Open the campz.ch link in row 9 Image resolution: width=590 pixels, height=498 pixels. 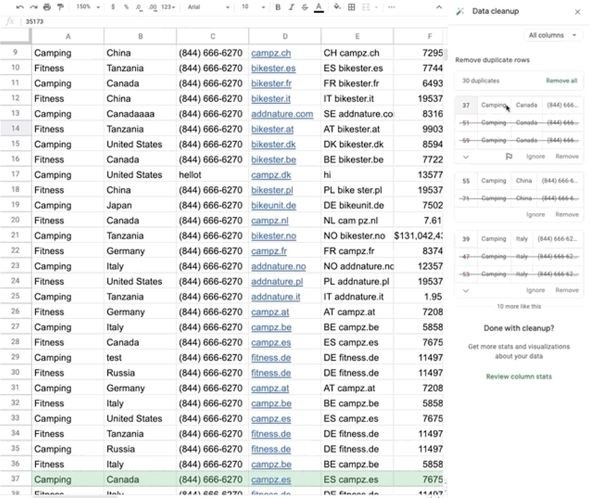271,53
